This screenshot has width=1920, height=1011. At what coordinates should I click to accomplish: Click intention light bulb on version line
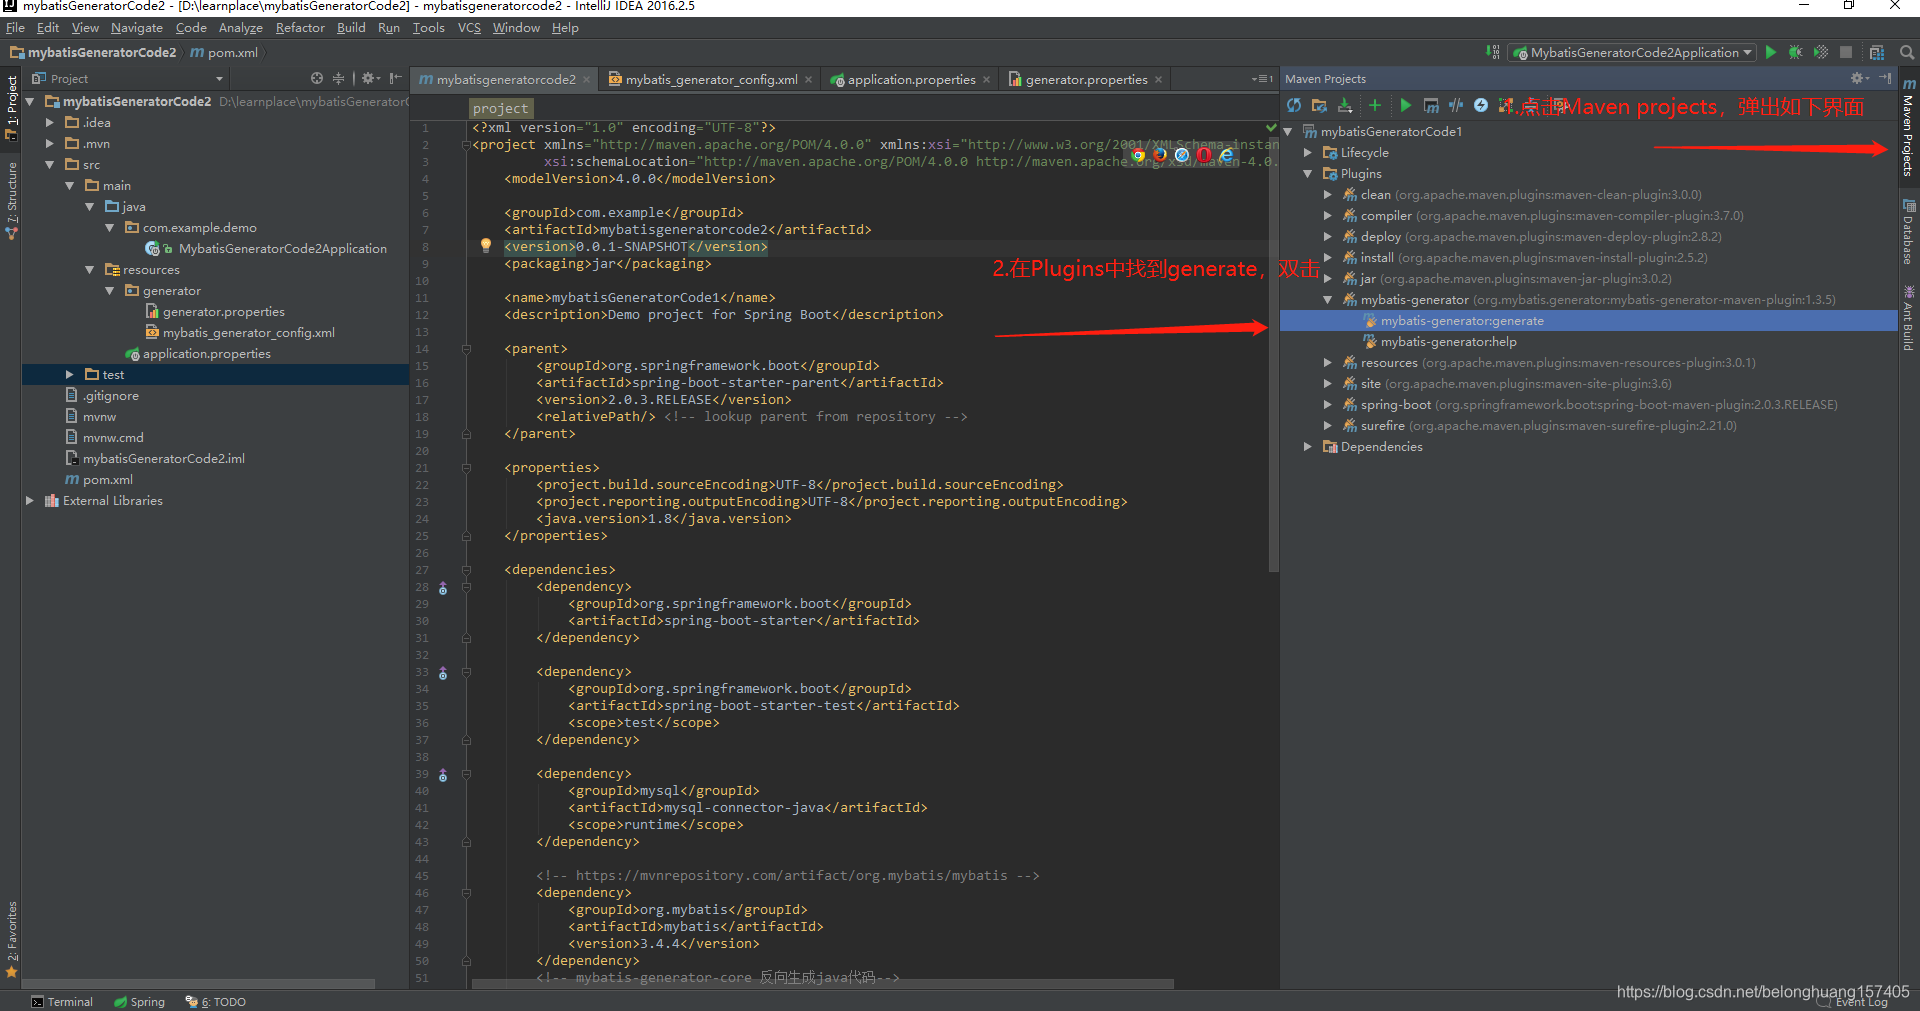(486, 245)
